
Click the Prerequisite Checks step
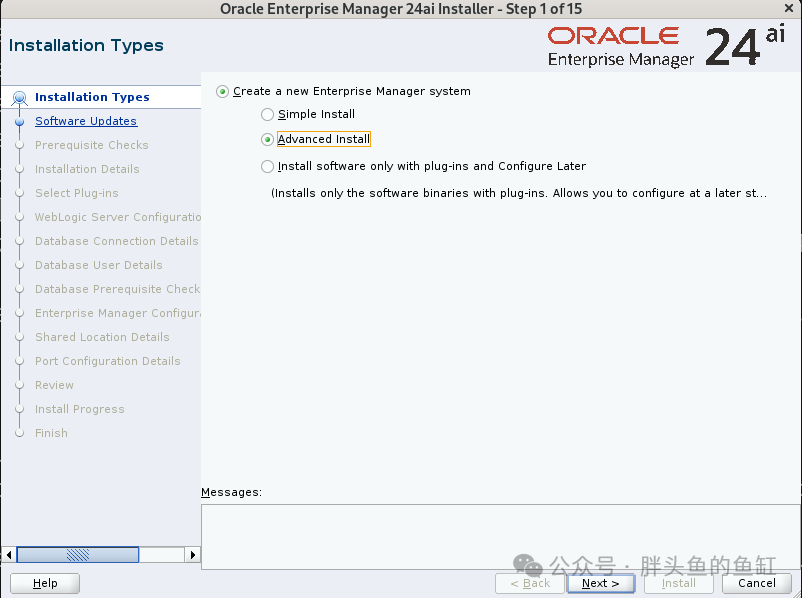click(x=92, y=145)
